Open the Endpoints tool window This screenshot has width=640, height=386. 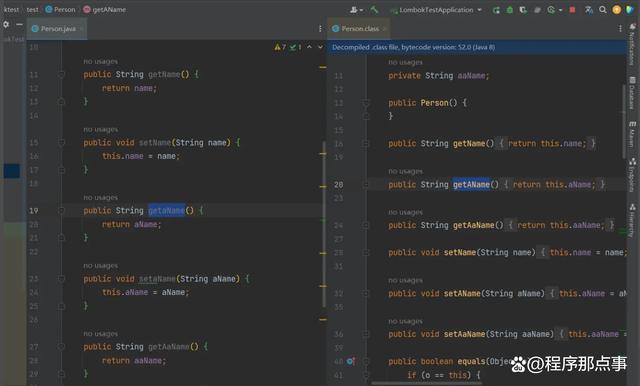click(x=632, y=174)
